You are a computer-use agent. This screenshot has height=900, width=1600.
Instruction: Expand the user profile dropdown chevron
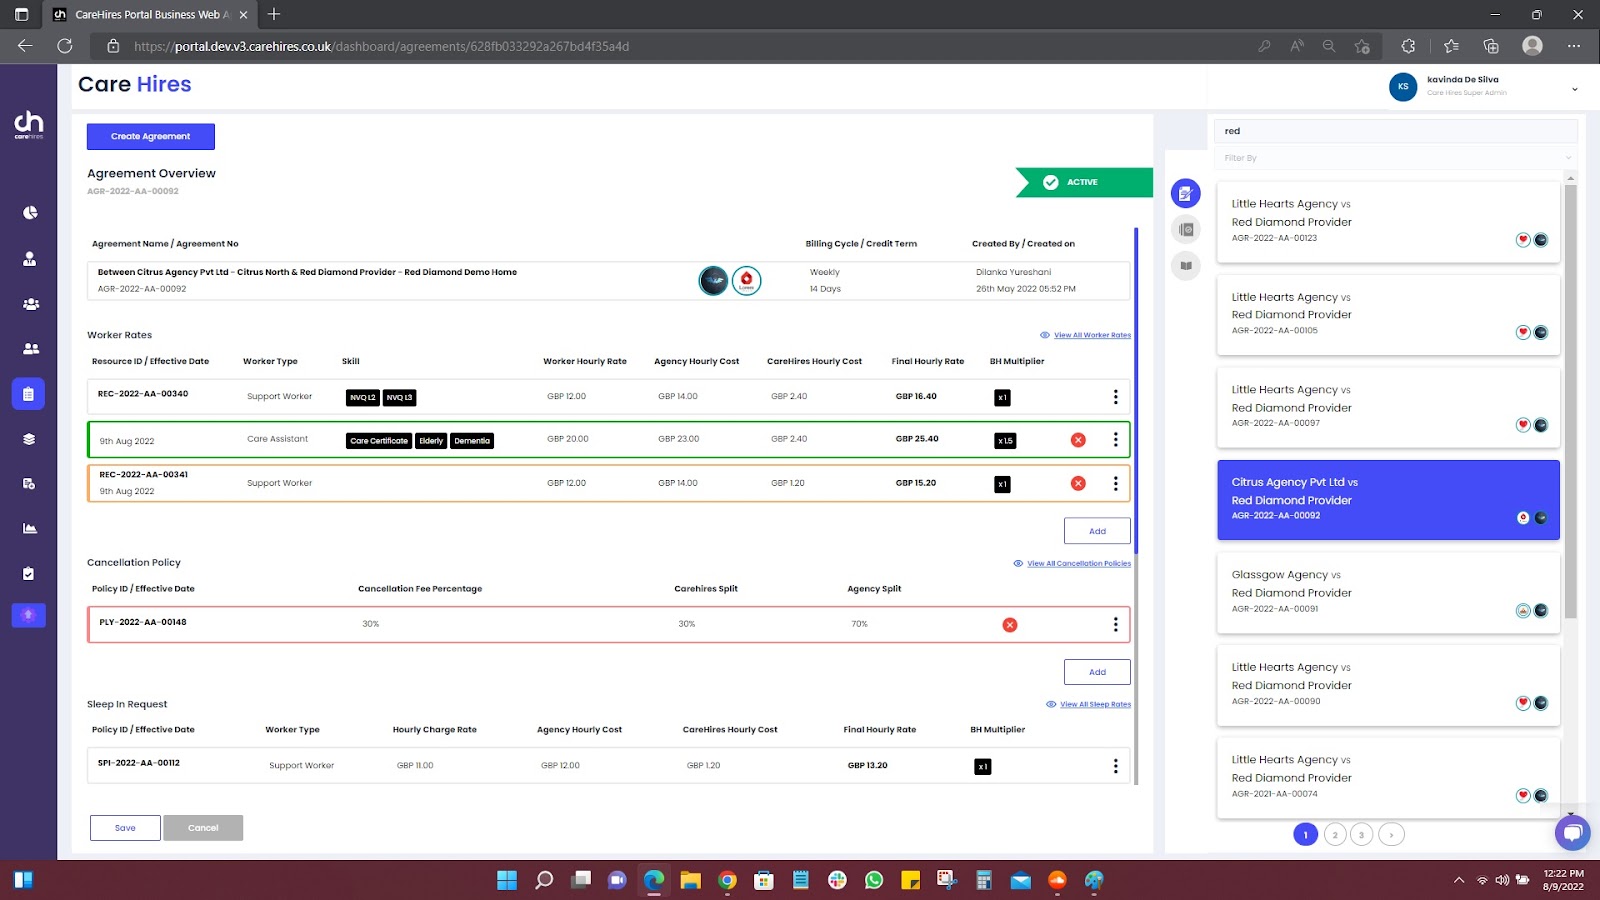(1574, 89)
